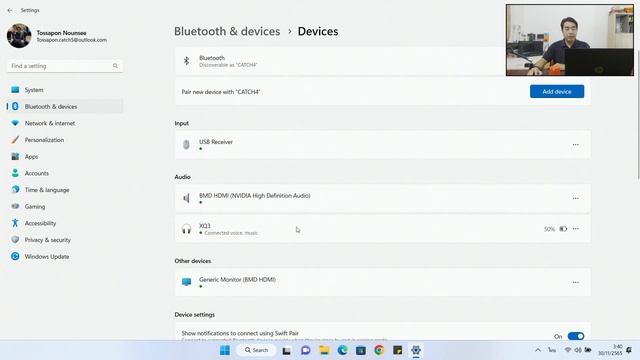Open Sticky Notes from the taskbar
Viewport: 640px width, 360px height.
[398, 350]
